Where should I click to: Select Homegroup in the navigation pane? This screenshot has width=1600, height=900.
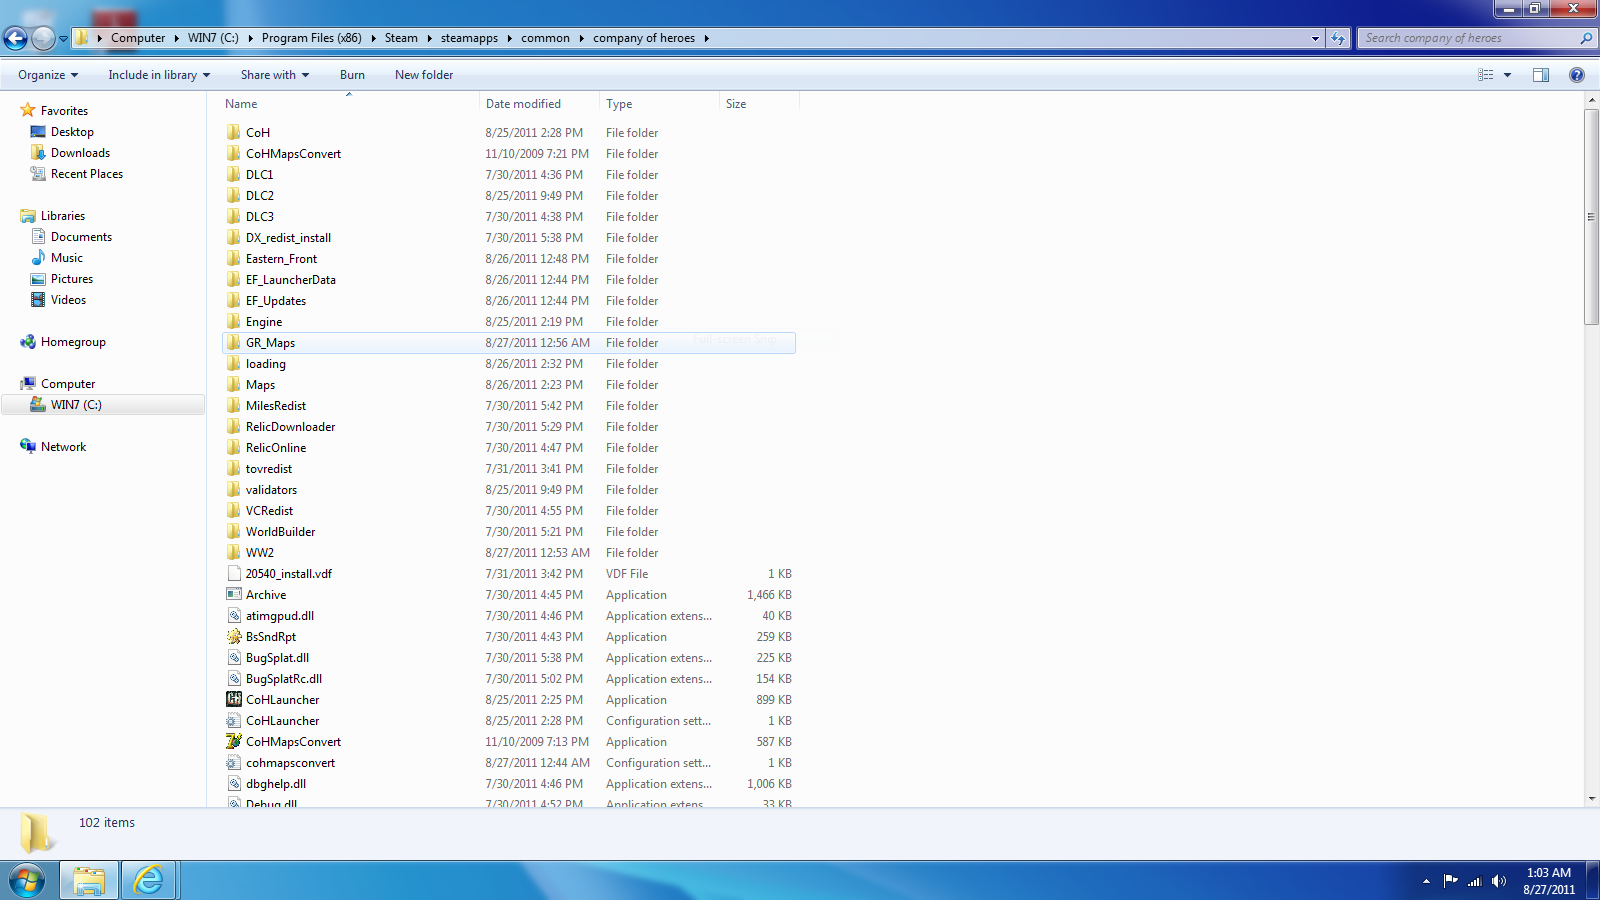coord(73,342)
